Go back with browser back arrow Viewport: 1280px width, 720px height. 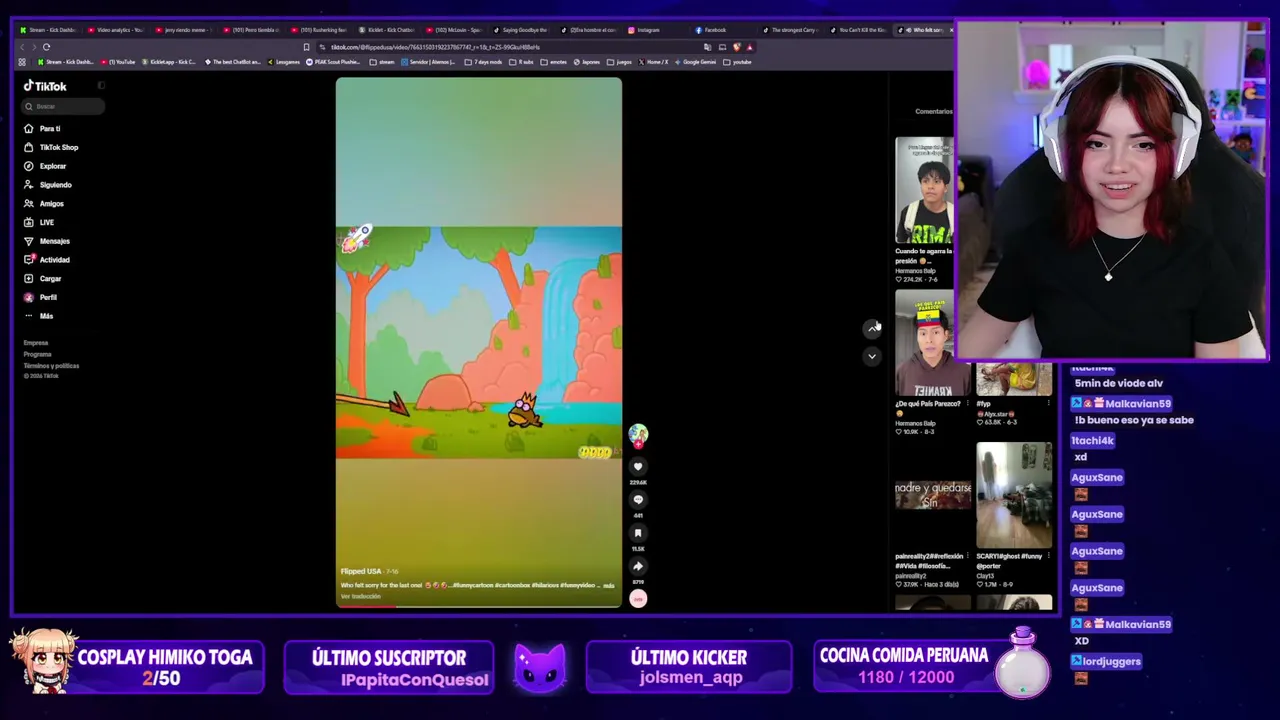[22, 47]
